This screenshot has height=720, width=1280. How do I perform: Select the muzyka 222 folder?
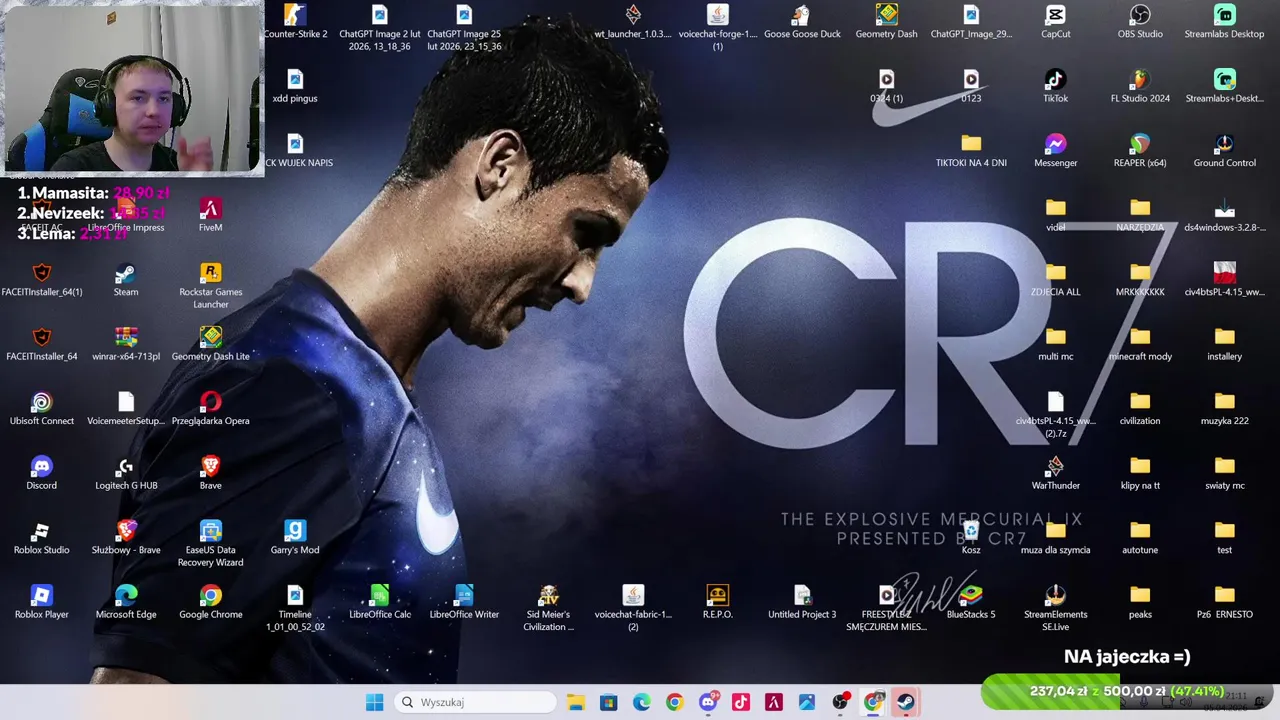[1224, 408]
